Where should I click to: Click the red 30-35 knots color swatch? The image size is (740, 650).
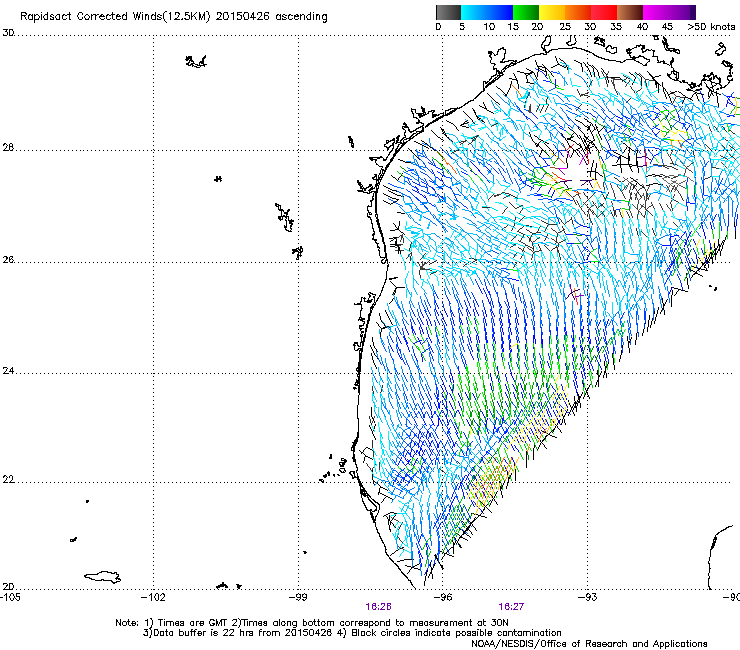(604, 12)
